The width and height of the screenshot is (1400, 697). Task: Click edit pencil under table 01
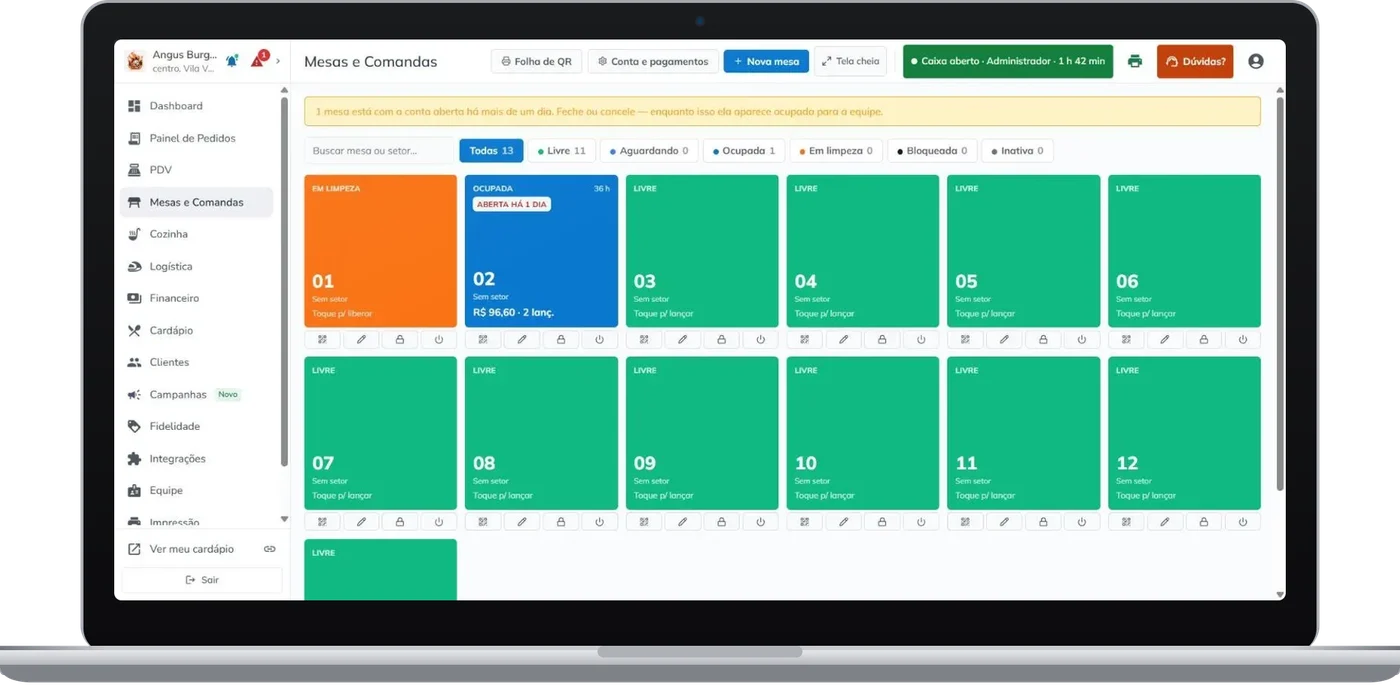click(361, 340)
